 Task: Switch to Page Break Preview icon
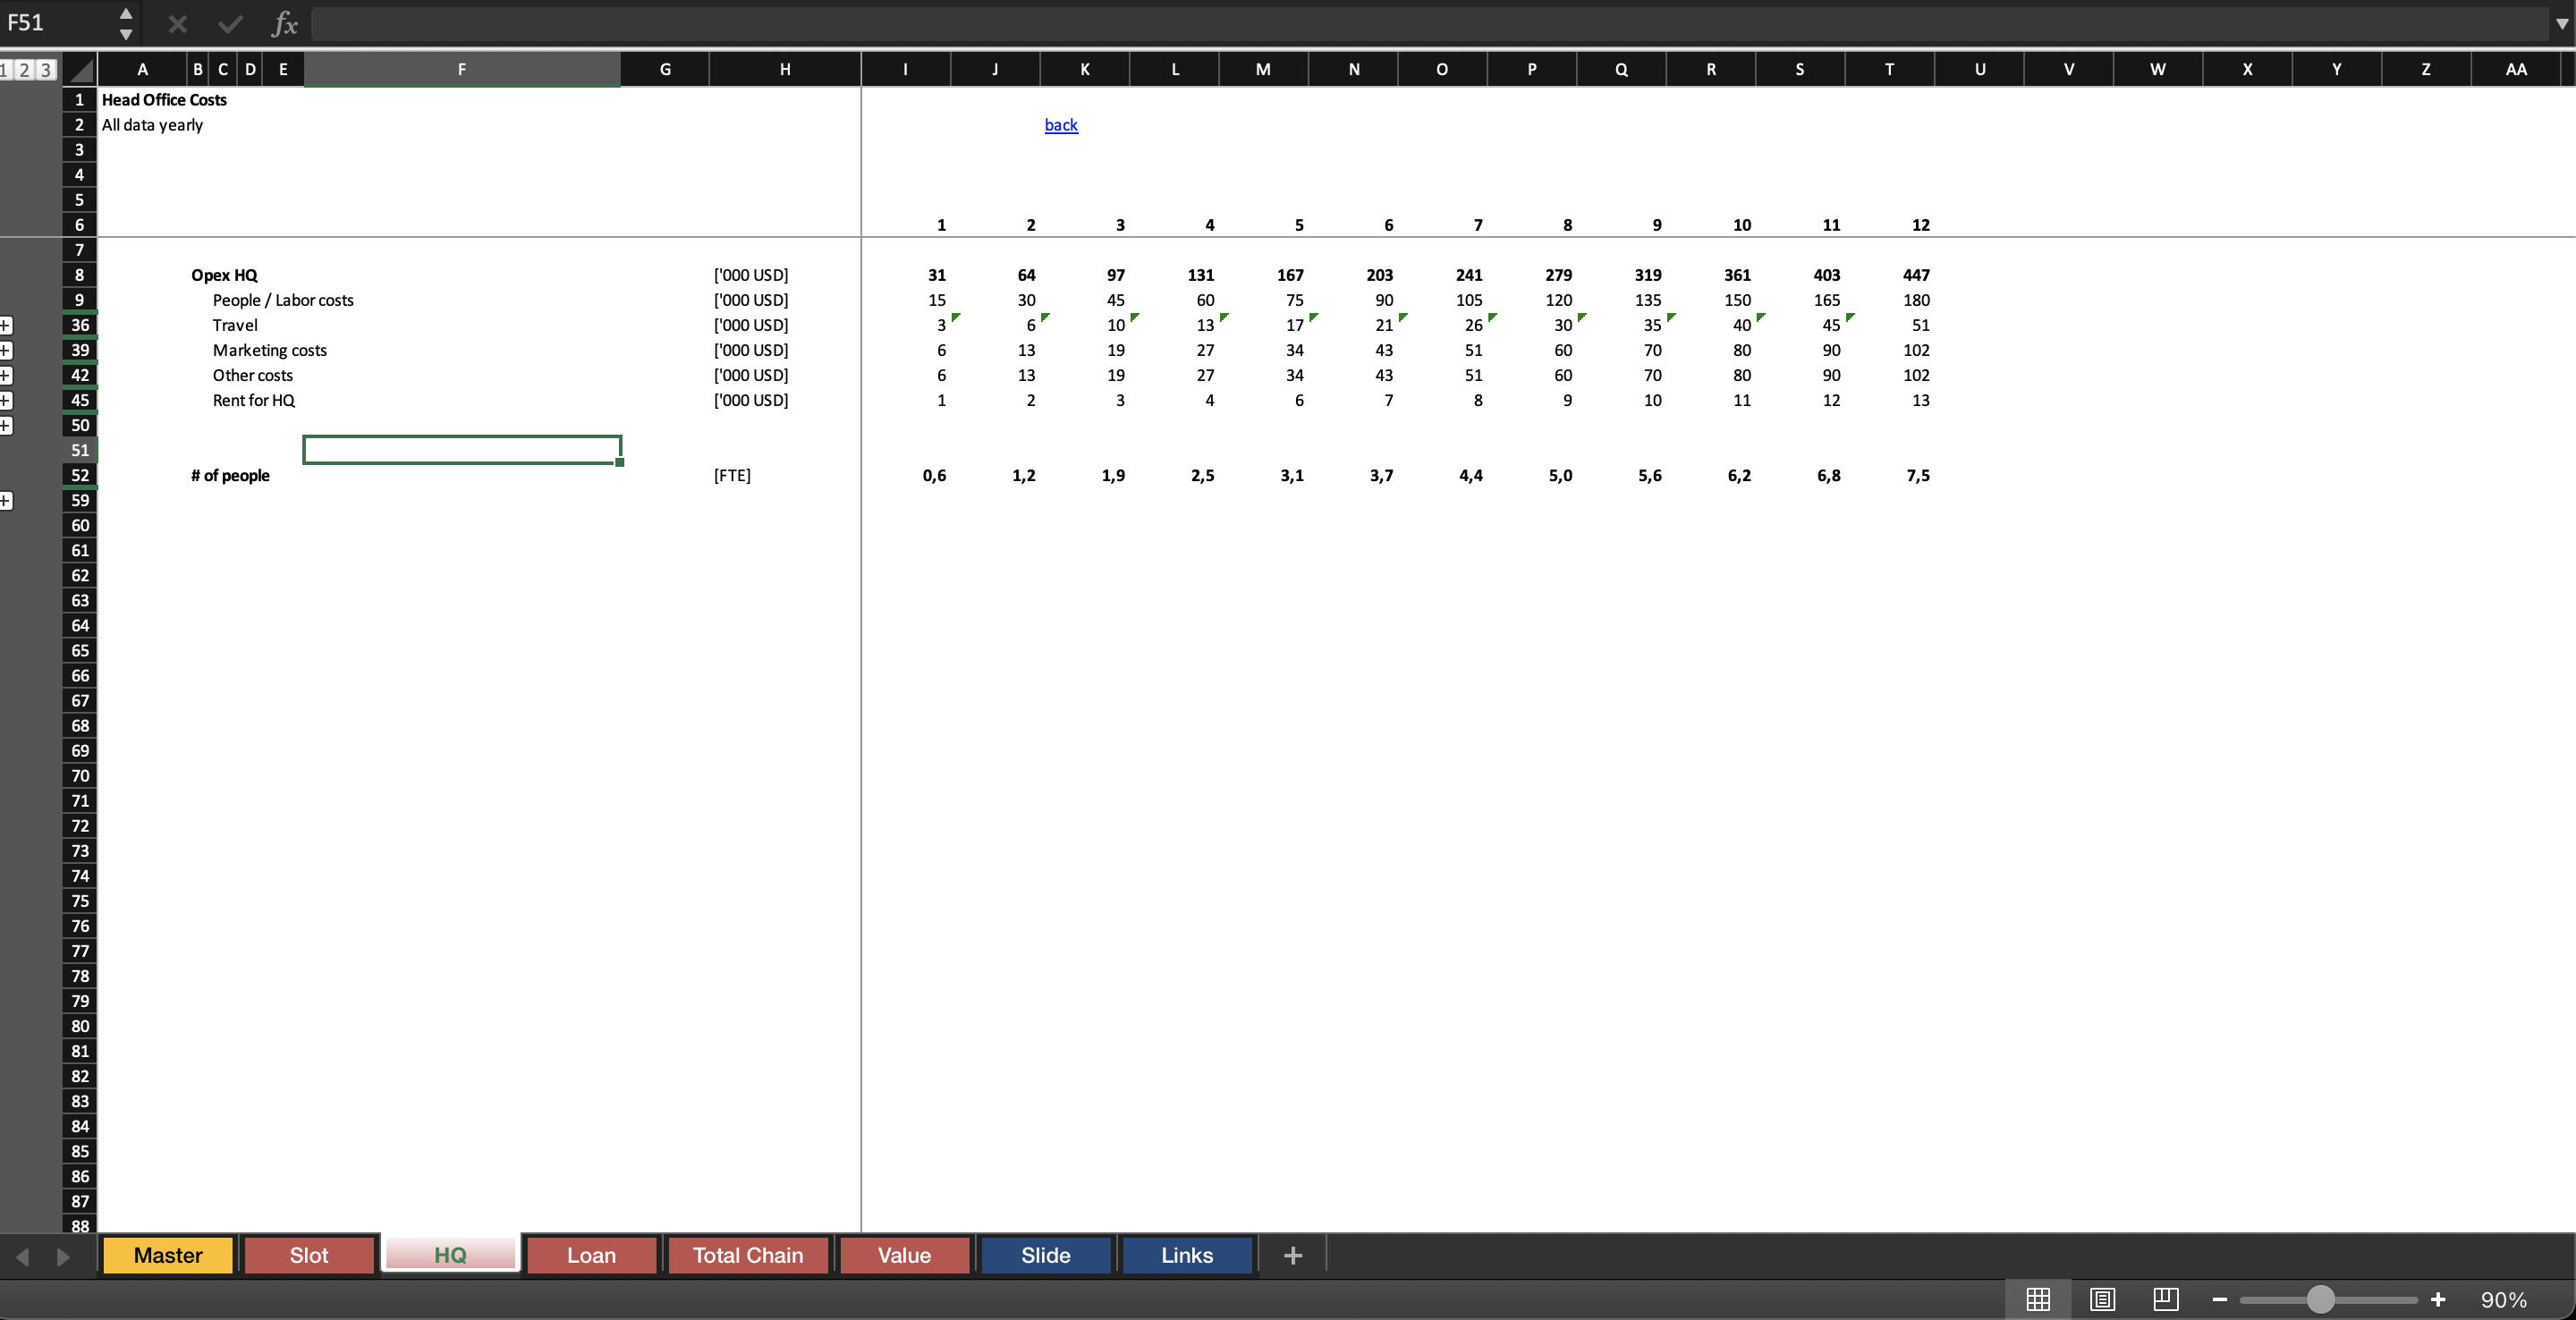2166,1299
